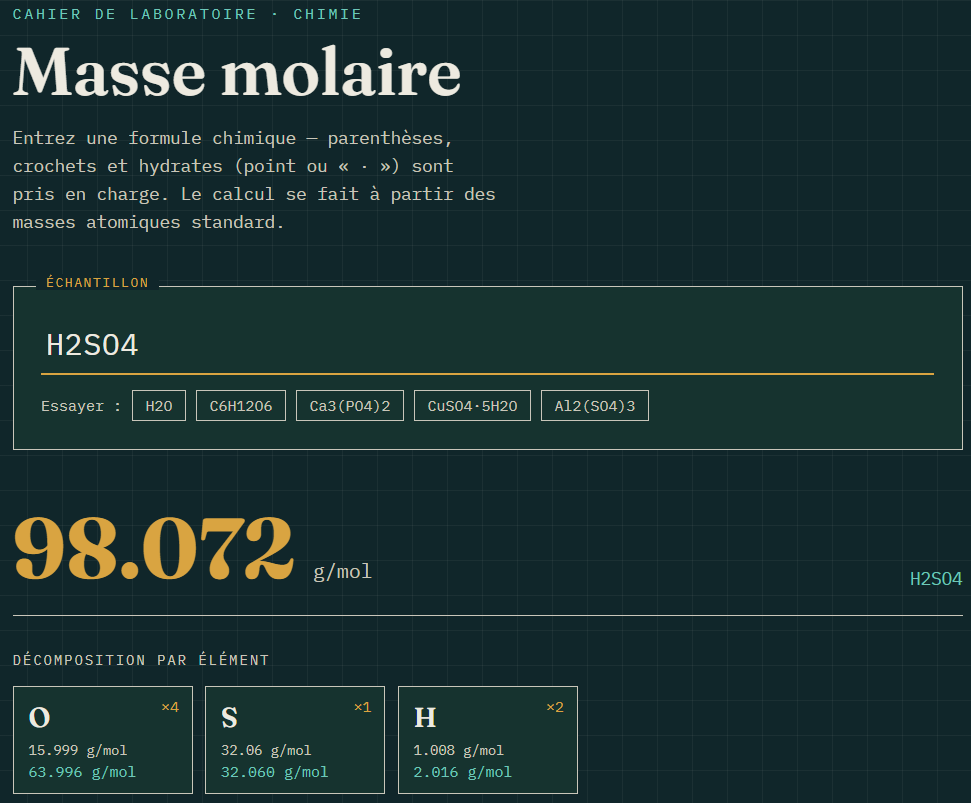This screenshot has height=803, width=971.
Task: Pick the Al2(SO4)3 sample button
Action: pos(594,406)
